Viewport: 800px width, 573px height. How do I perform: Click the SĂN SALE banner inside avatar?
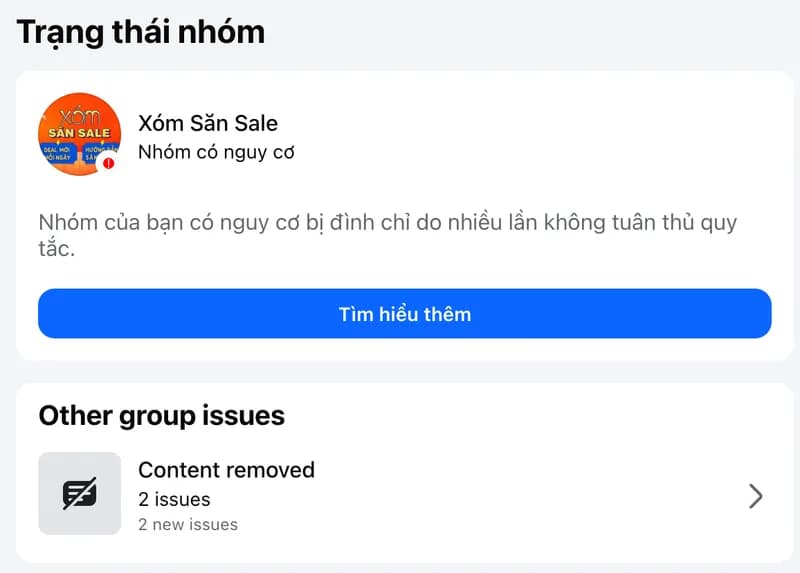pos(80,132)
